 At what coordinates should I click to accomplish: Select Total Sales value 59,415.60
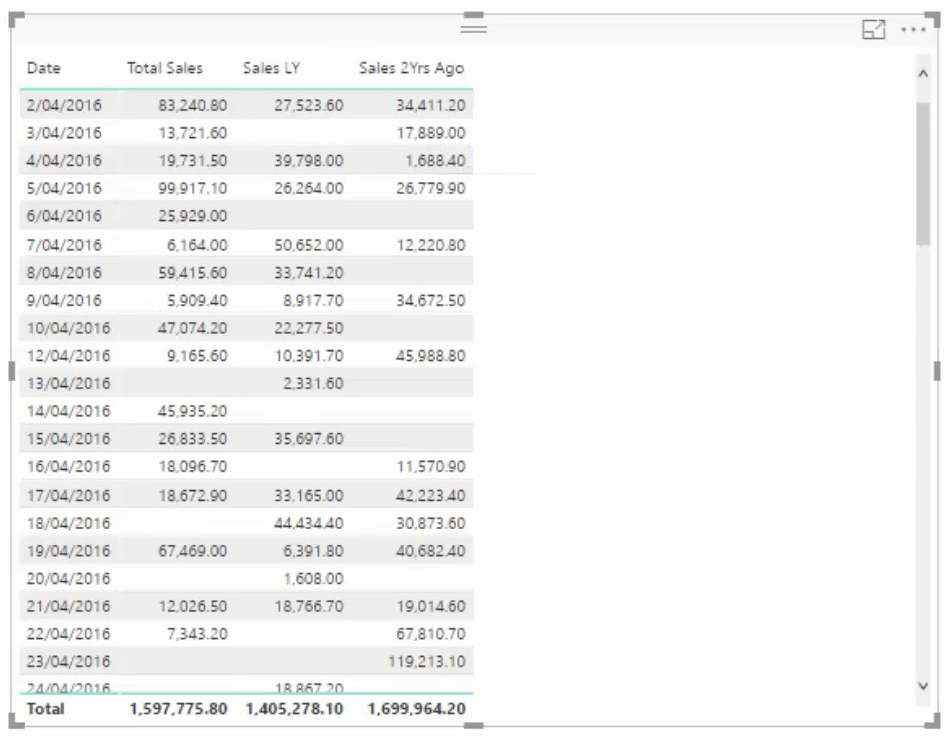[x=193, y=273]
